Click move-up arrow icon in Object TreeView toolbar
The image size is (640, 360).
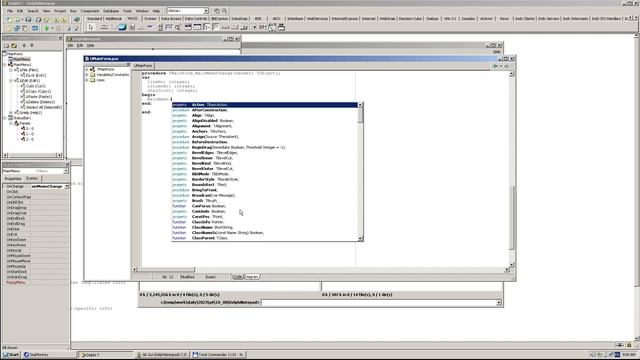coord(24,46)
